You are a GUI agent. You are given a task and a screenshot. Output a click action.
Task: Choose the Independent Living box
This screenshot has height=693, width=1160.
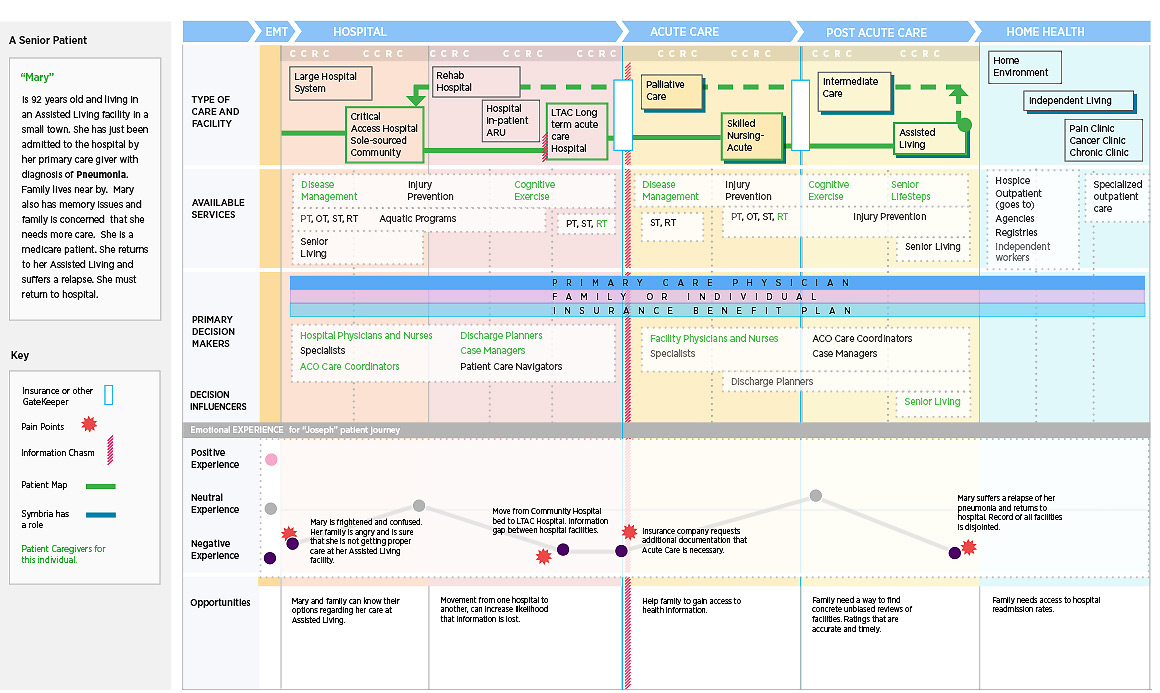coord(1081,101)
